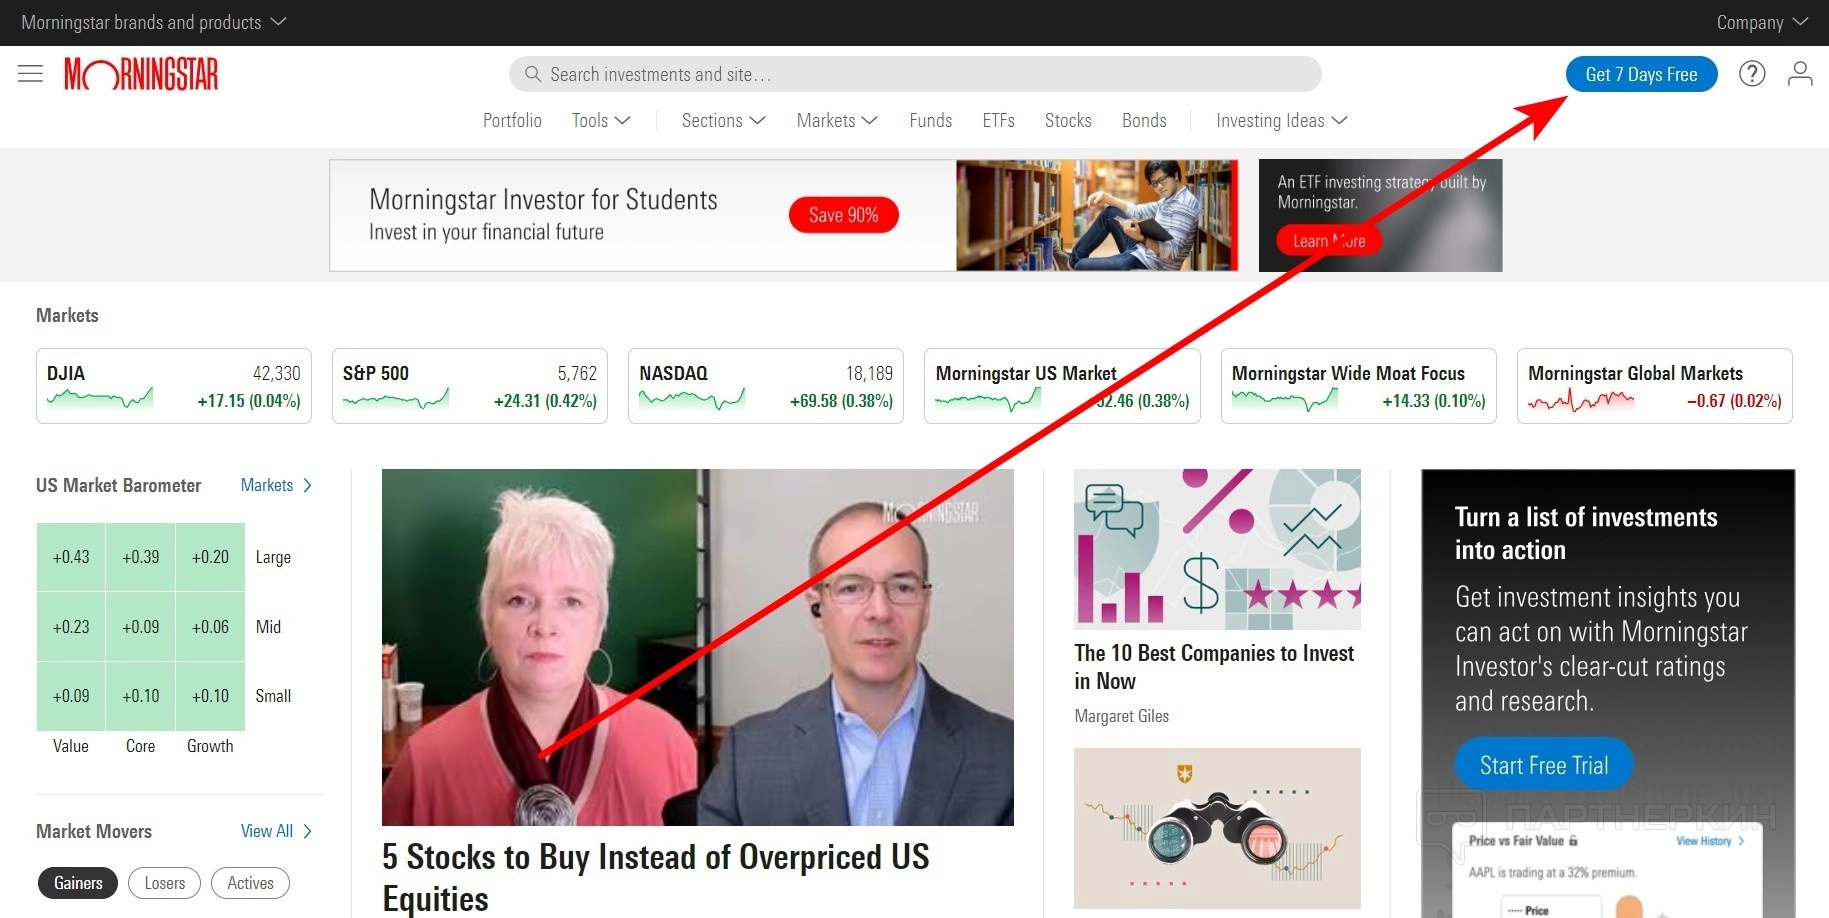Click the Large Value +0.43 barometer cell
Image resolution: width=1829 pixels, height=918 pixels.
pos(71,557)
